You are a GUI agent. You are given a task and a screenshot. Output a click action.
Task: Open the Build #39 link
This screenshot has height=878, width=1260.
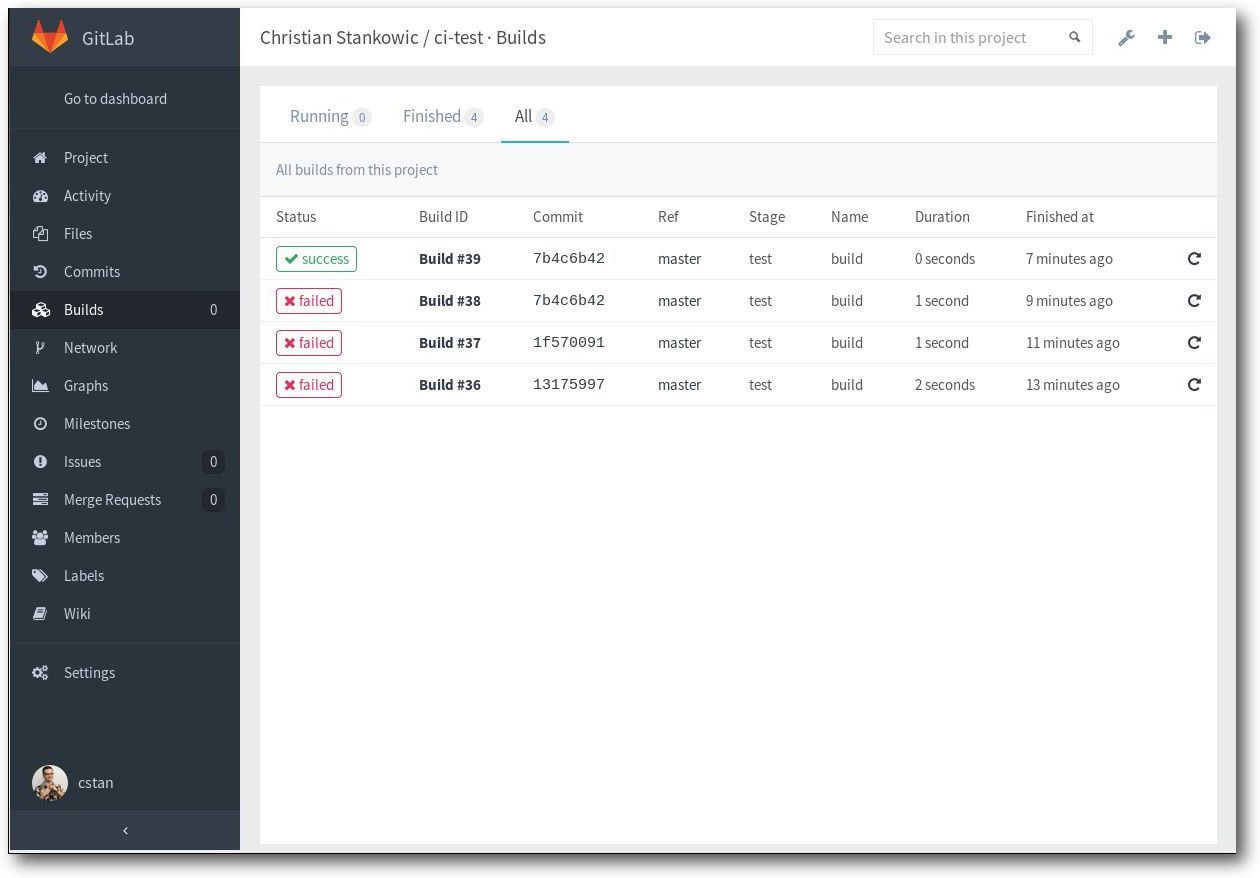pos(450,259)
